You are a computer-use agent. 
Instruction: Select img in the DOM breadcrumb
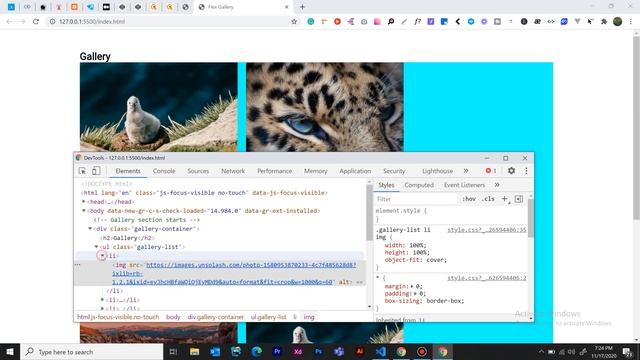309,317
